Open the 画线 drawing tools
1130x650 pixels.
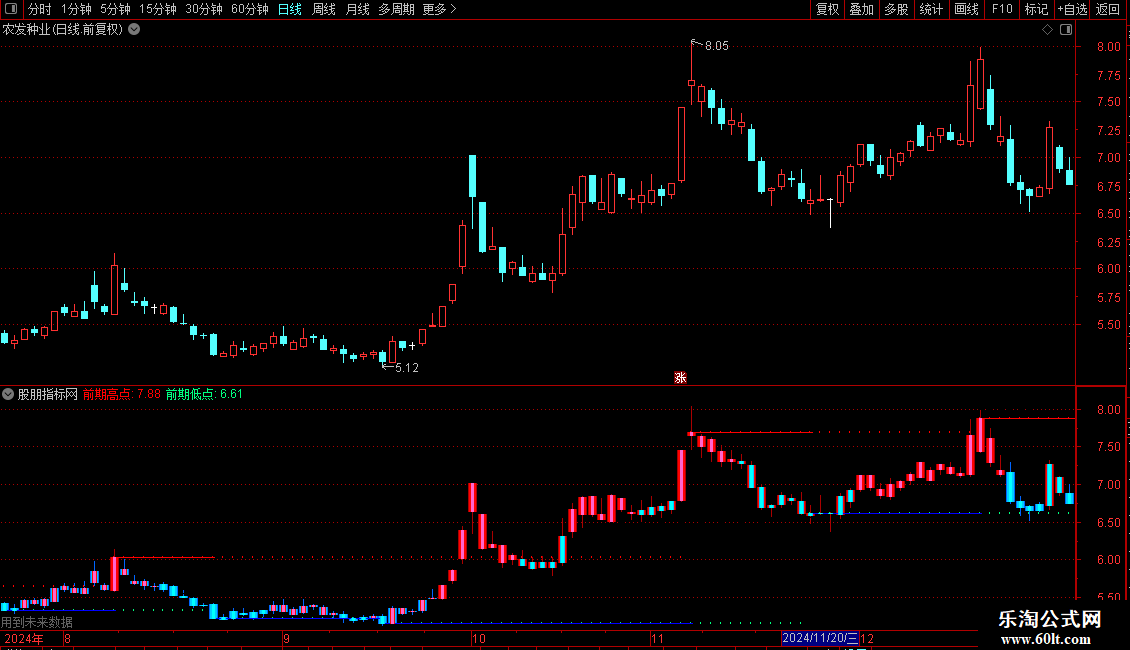pyautogui.click(x=966, y=9)
